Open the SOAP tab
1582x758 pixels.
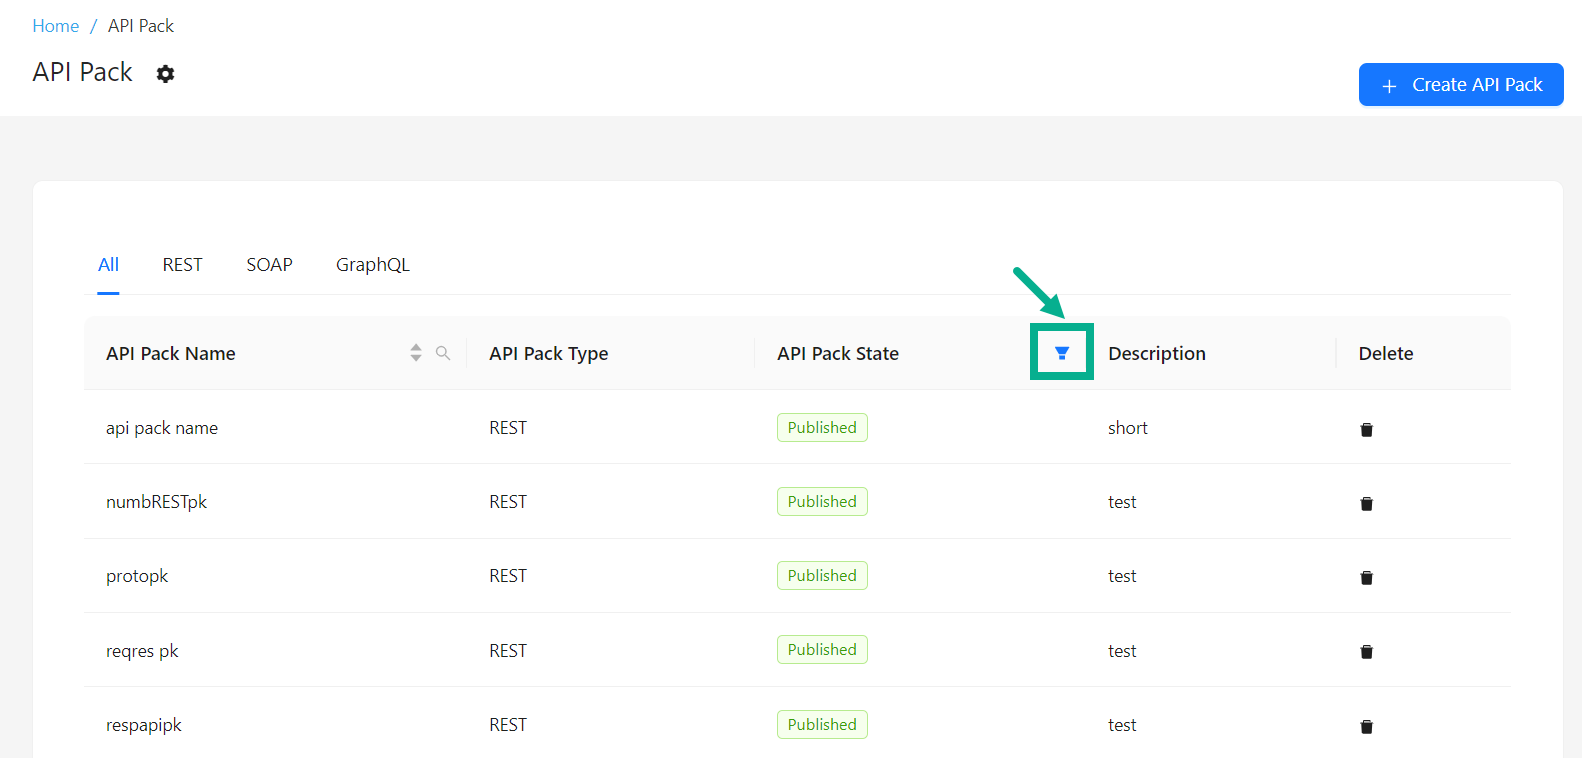(269, 265)
